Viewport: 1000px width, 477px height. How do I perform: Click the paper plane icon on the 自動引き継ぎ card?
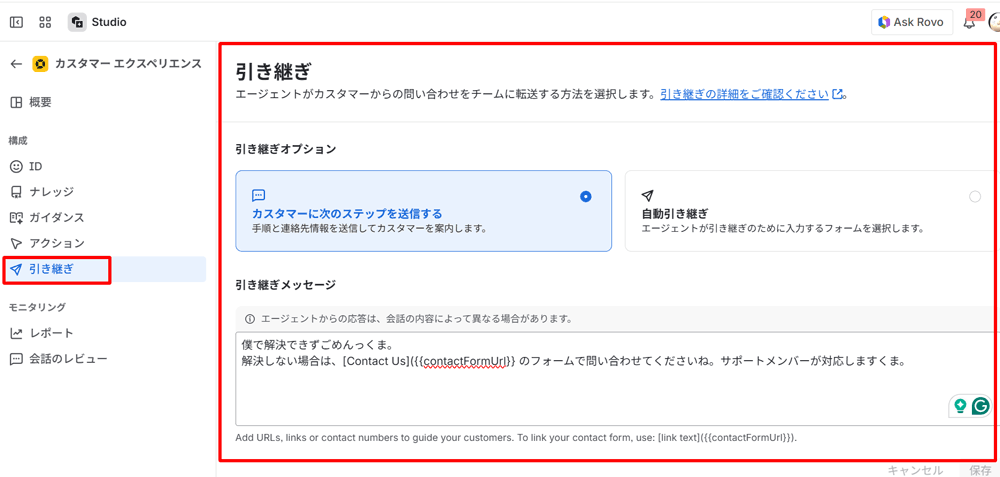pos(647,196)
